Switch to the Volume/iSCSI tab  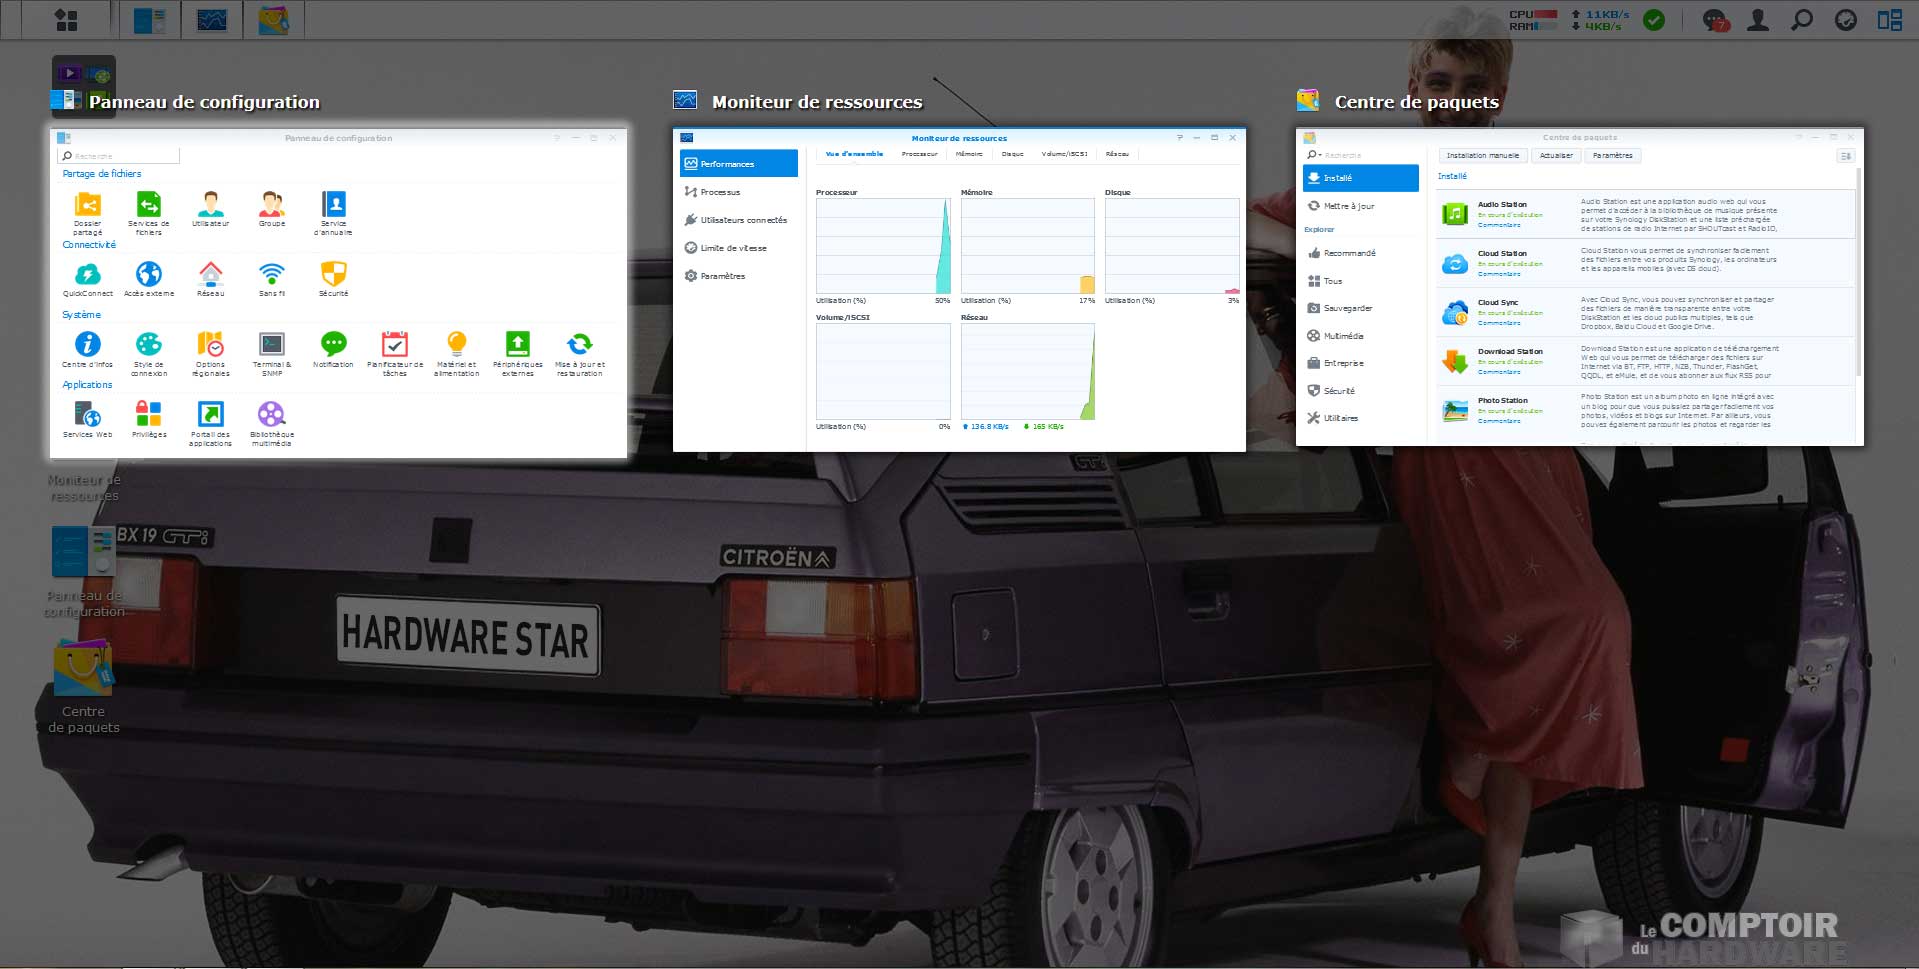[x=1064, y=154]
